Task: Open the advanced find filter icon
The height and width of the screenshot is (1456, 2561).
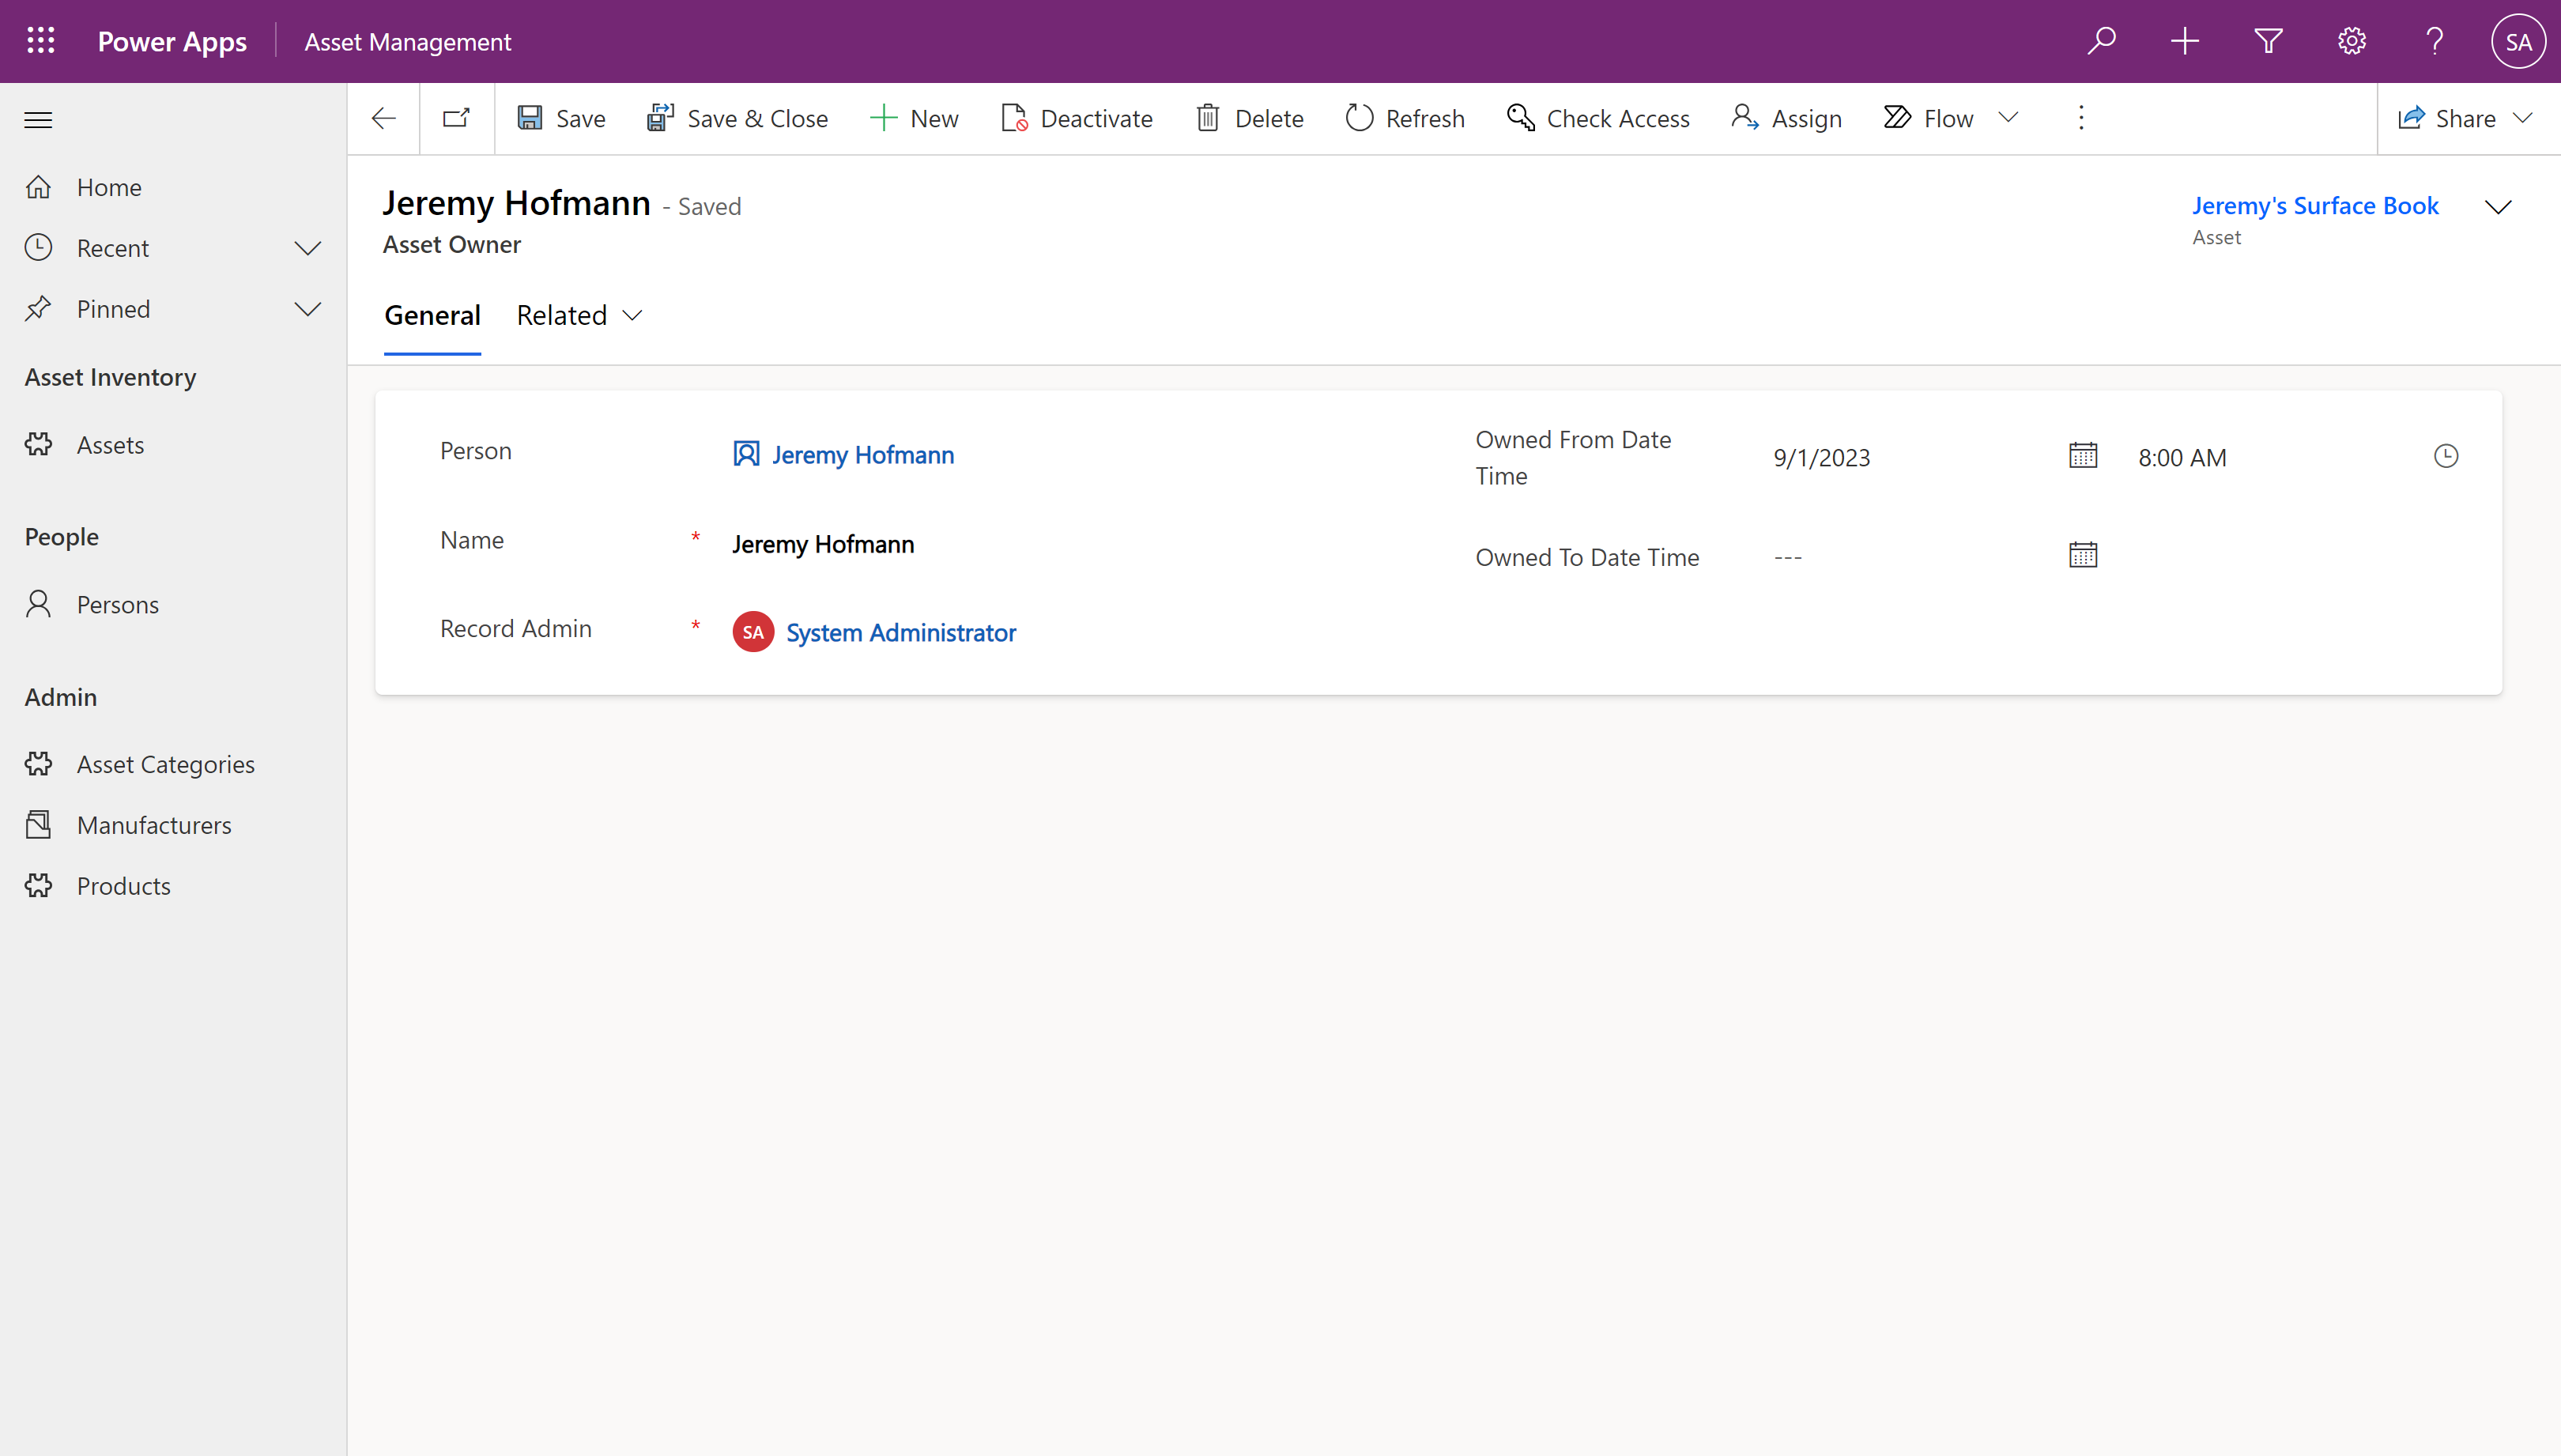Action: coord(2268,41)
